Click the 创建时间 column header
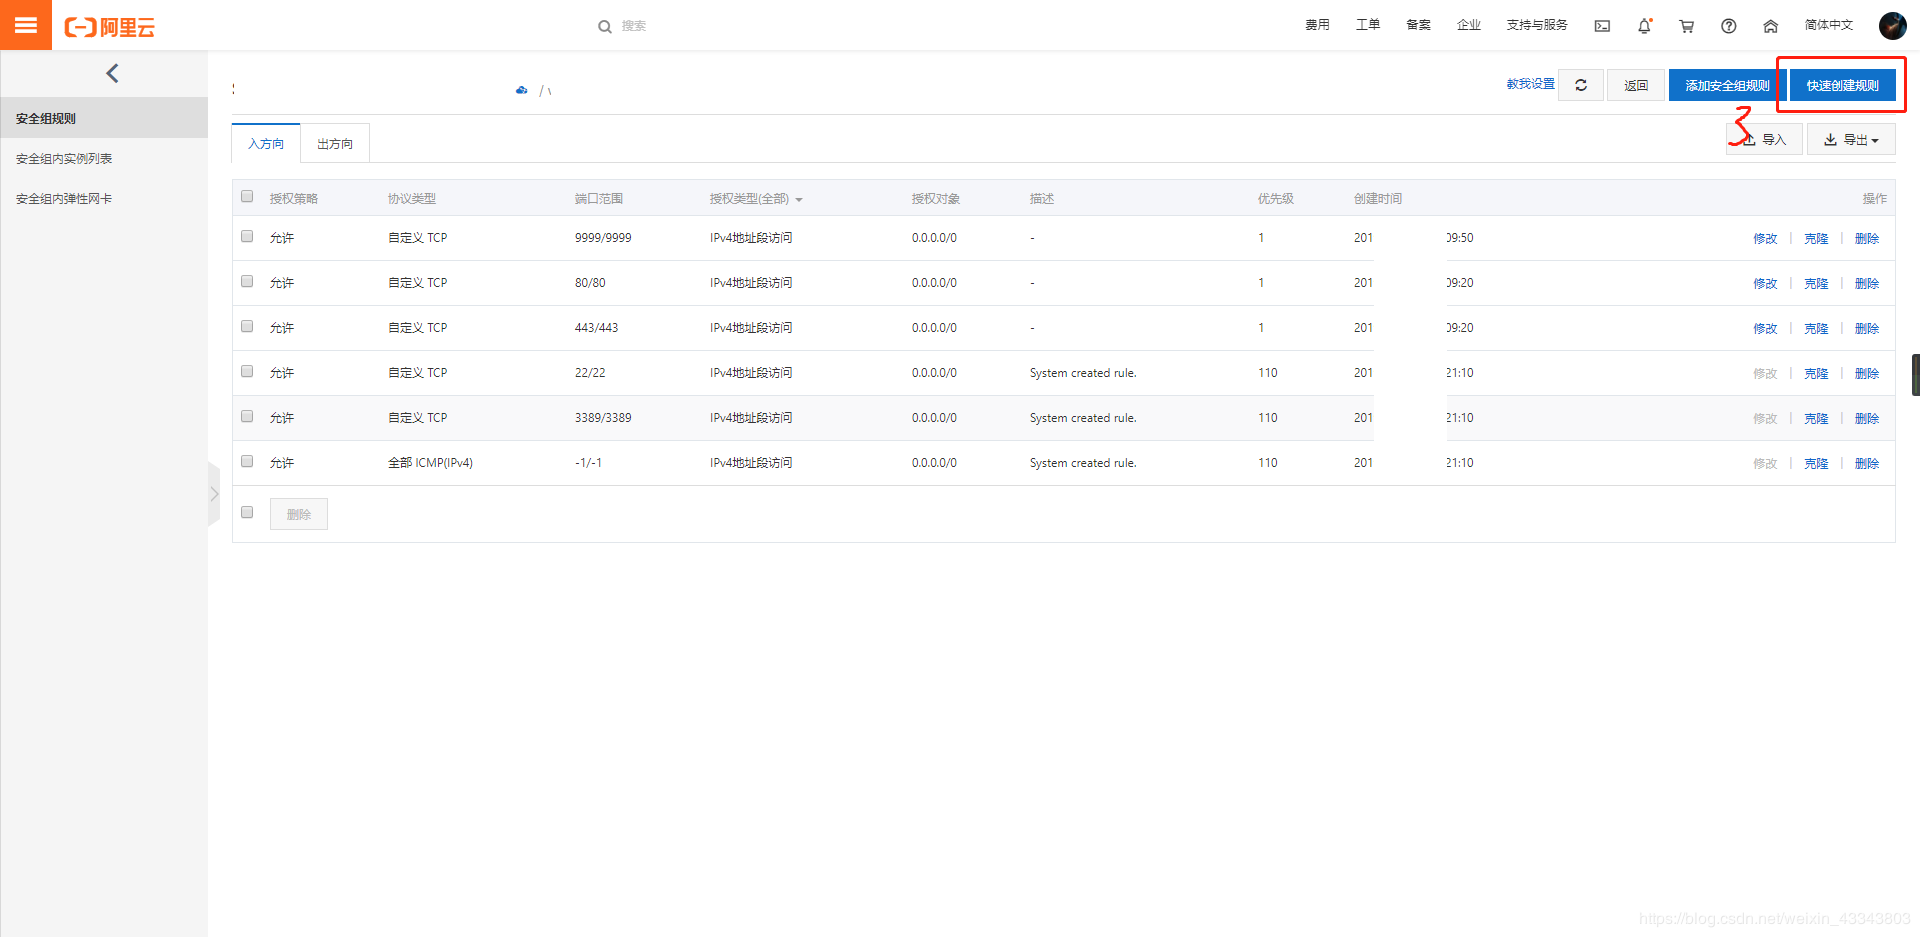 (x=1377, y=199)
